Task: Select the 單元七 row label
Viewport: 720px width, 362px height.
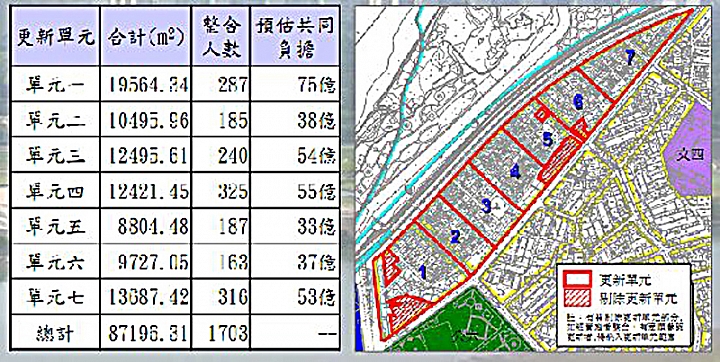Action: (x=56, y=297)
